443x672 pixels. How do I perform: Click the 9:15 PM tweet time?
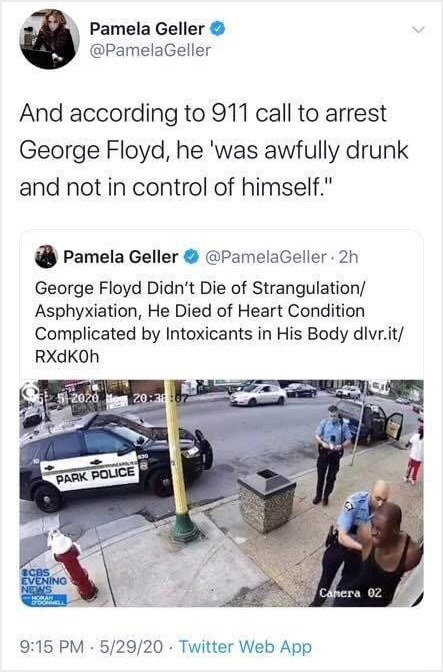click(52, 647)
